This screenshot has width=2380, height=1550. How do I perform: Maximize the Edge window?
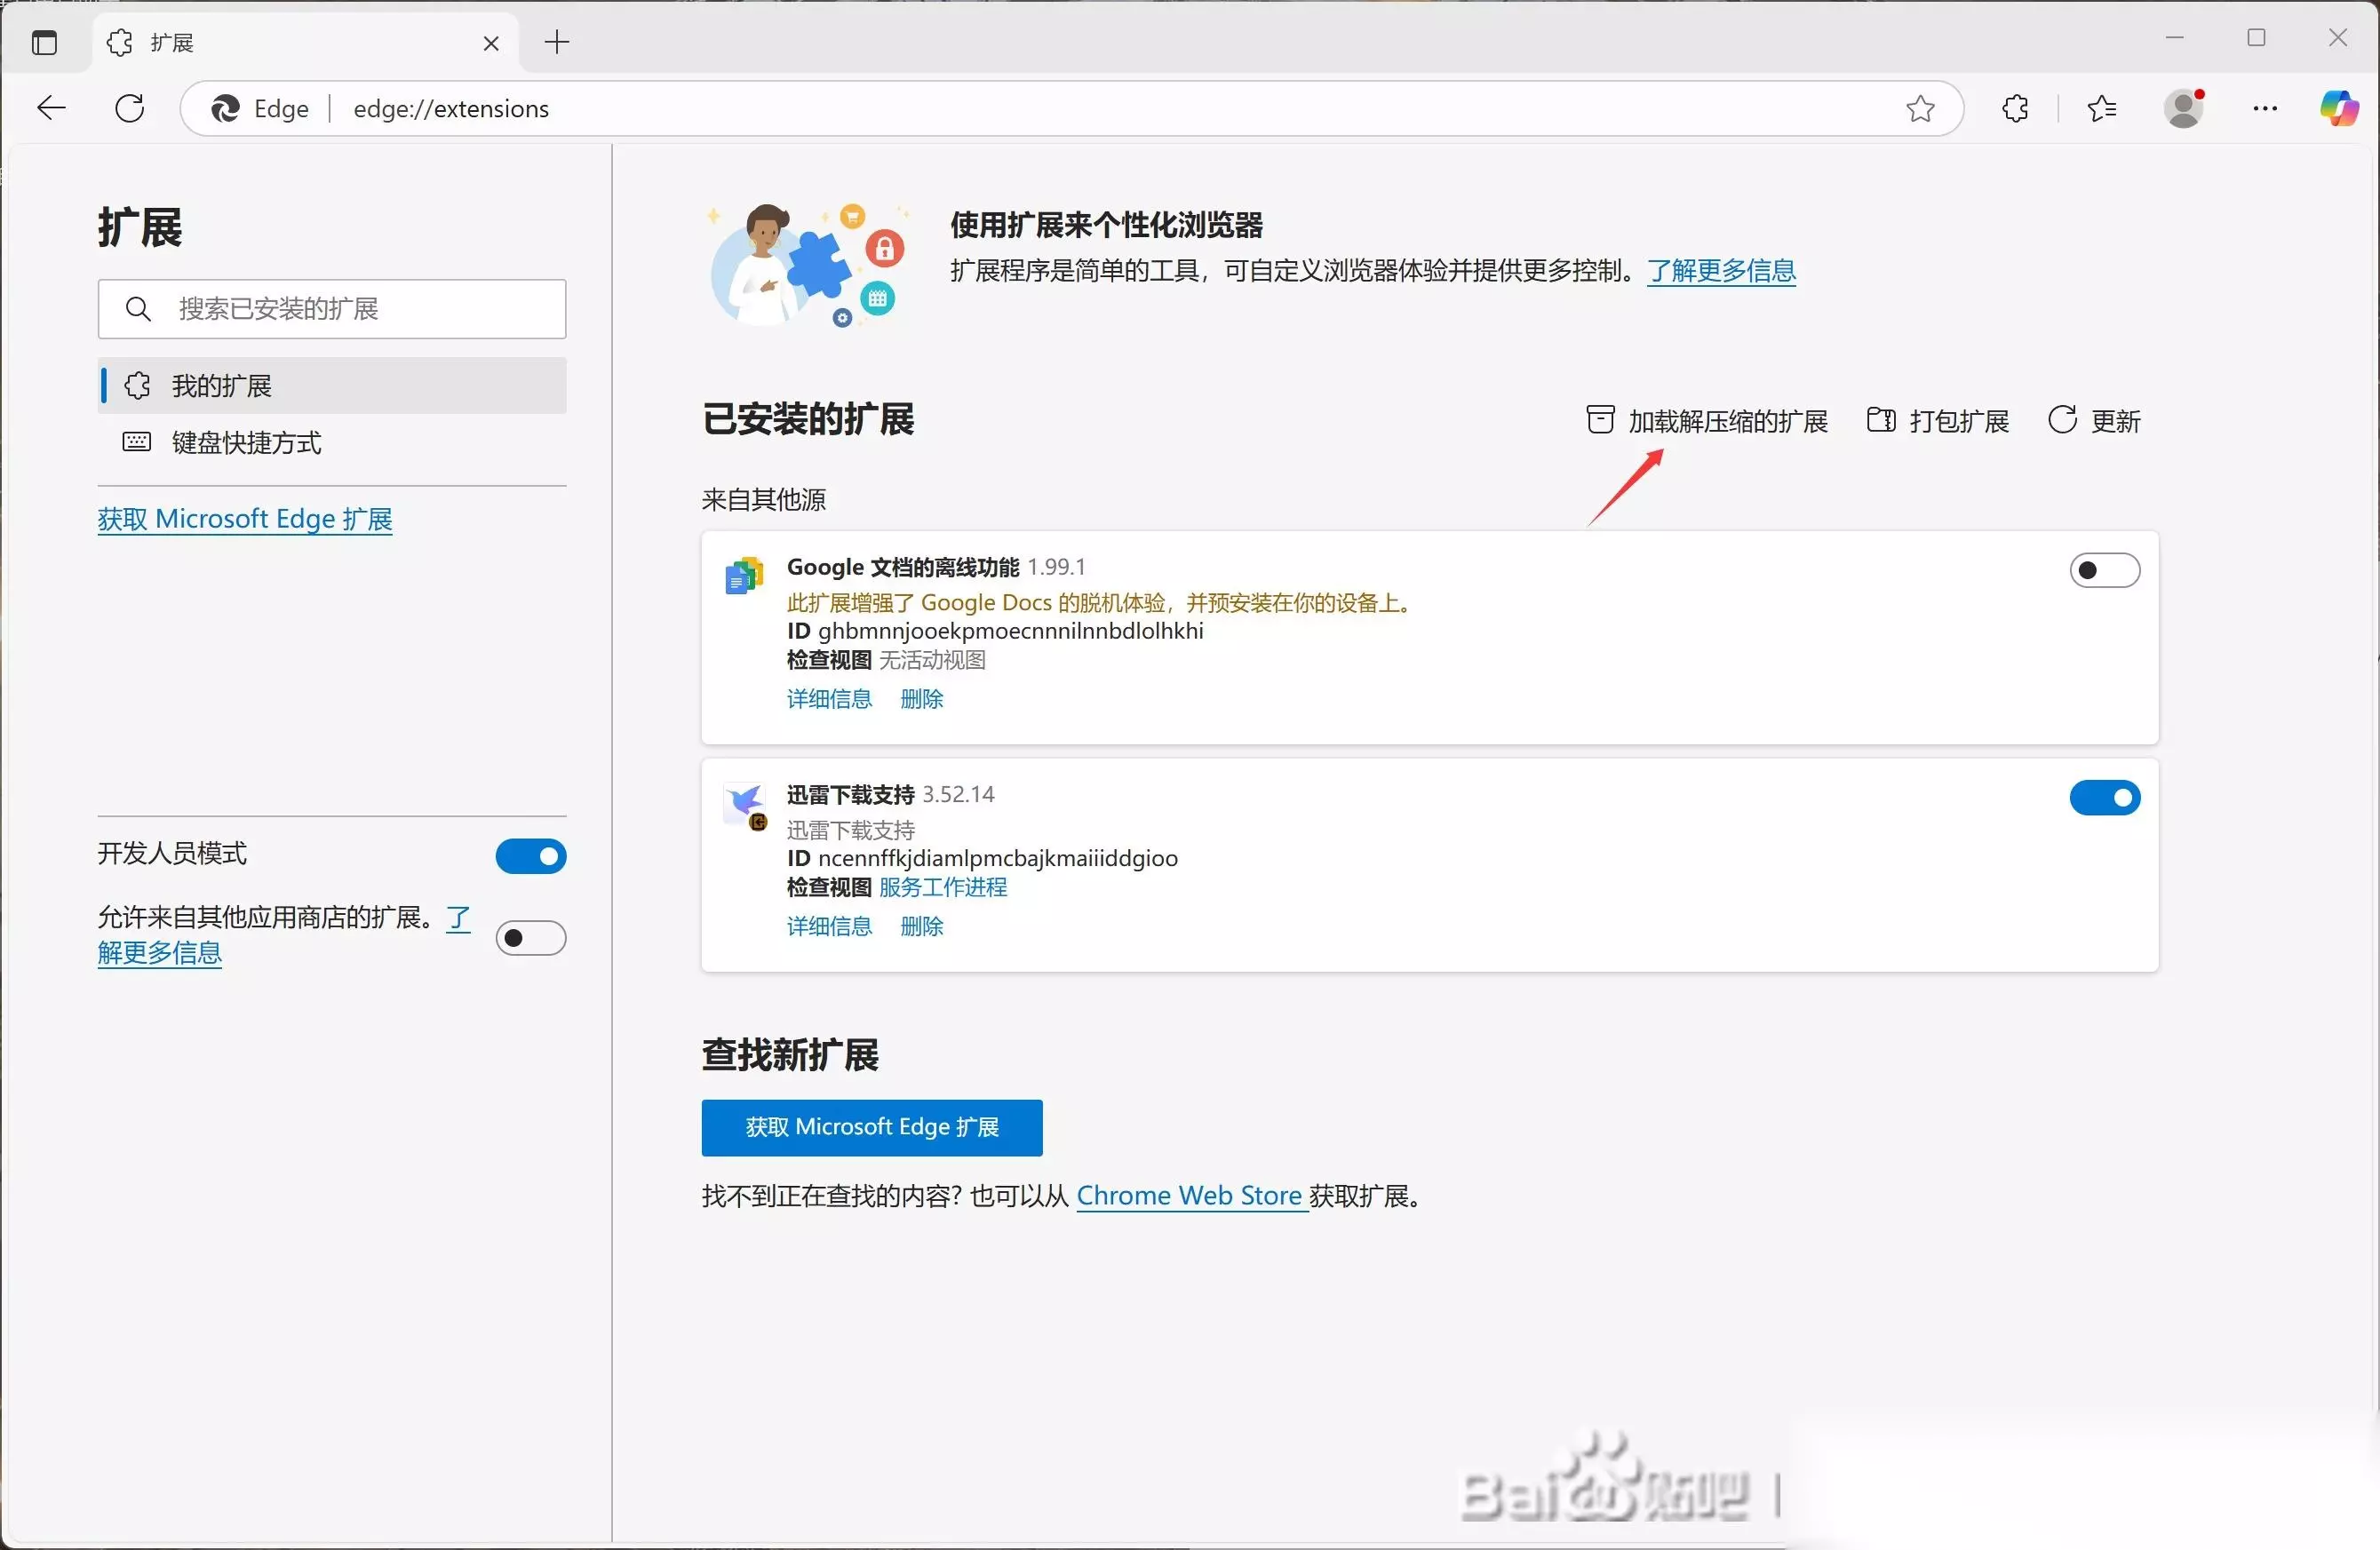pos(2256,38)
